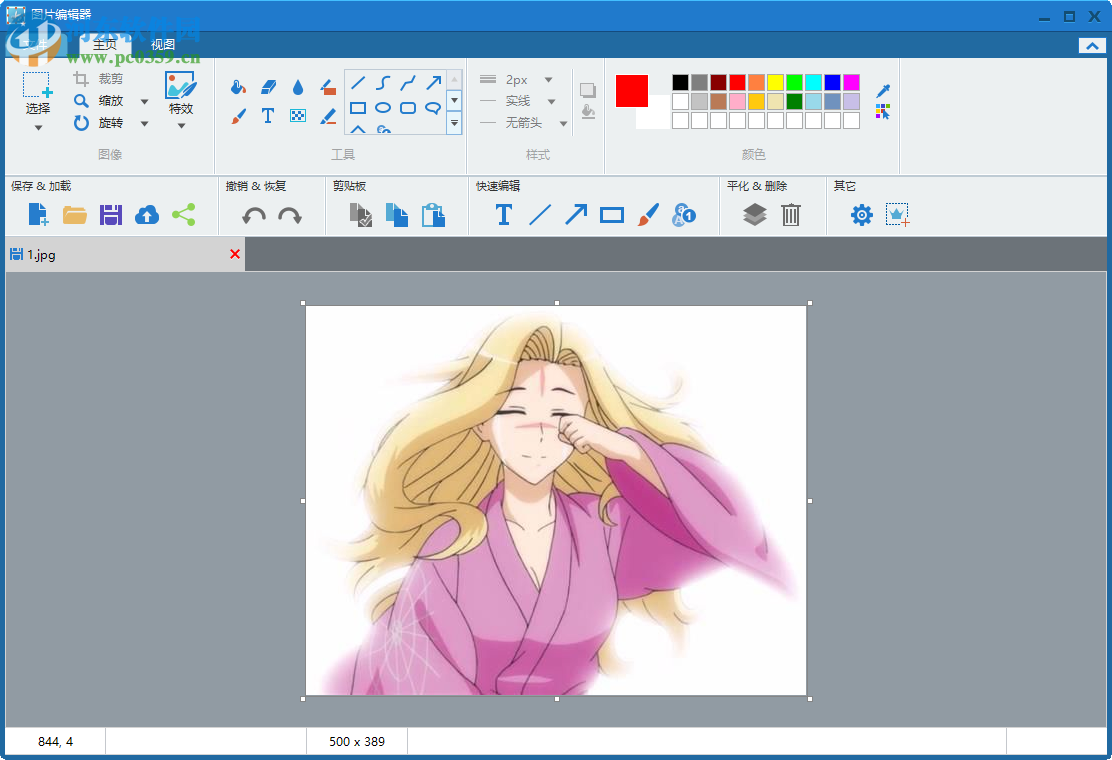Click the trash delete icon
Image resolution: width=1112 pixels, height=760 pixels.
coord(791,214)
